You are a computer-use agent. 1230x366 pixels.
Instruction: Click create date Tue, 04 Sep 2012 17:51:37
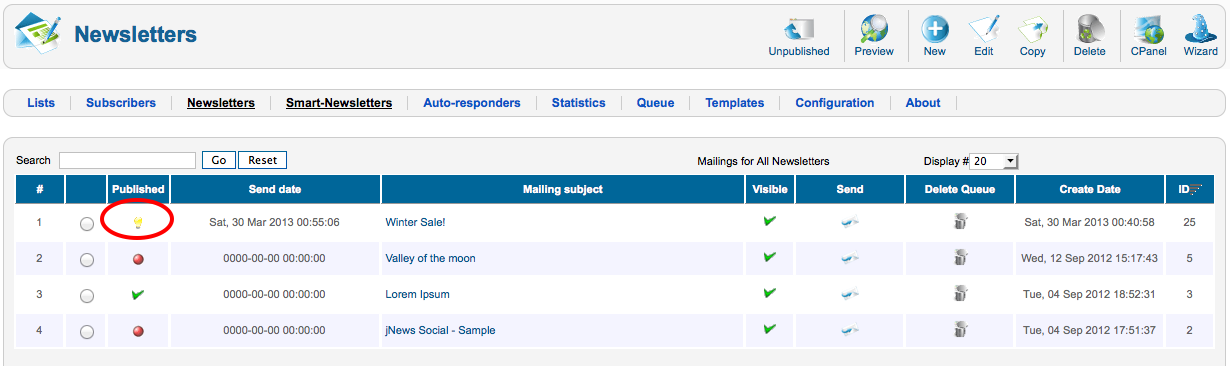pos(1090,330)
